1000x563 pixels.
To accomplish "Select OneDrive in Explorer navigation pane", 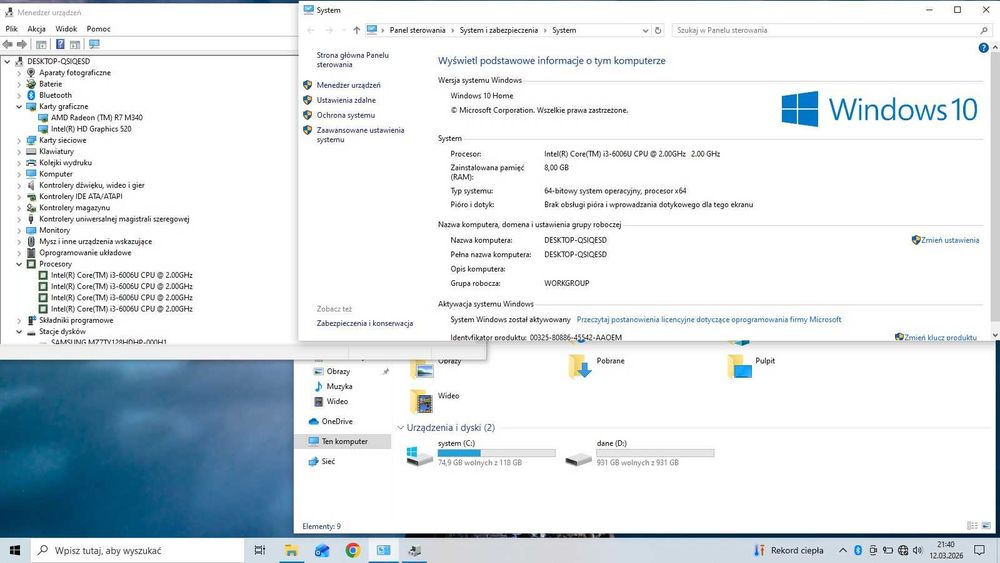I will click(337, 421).
